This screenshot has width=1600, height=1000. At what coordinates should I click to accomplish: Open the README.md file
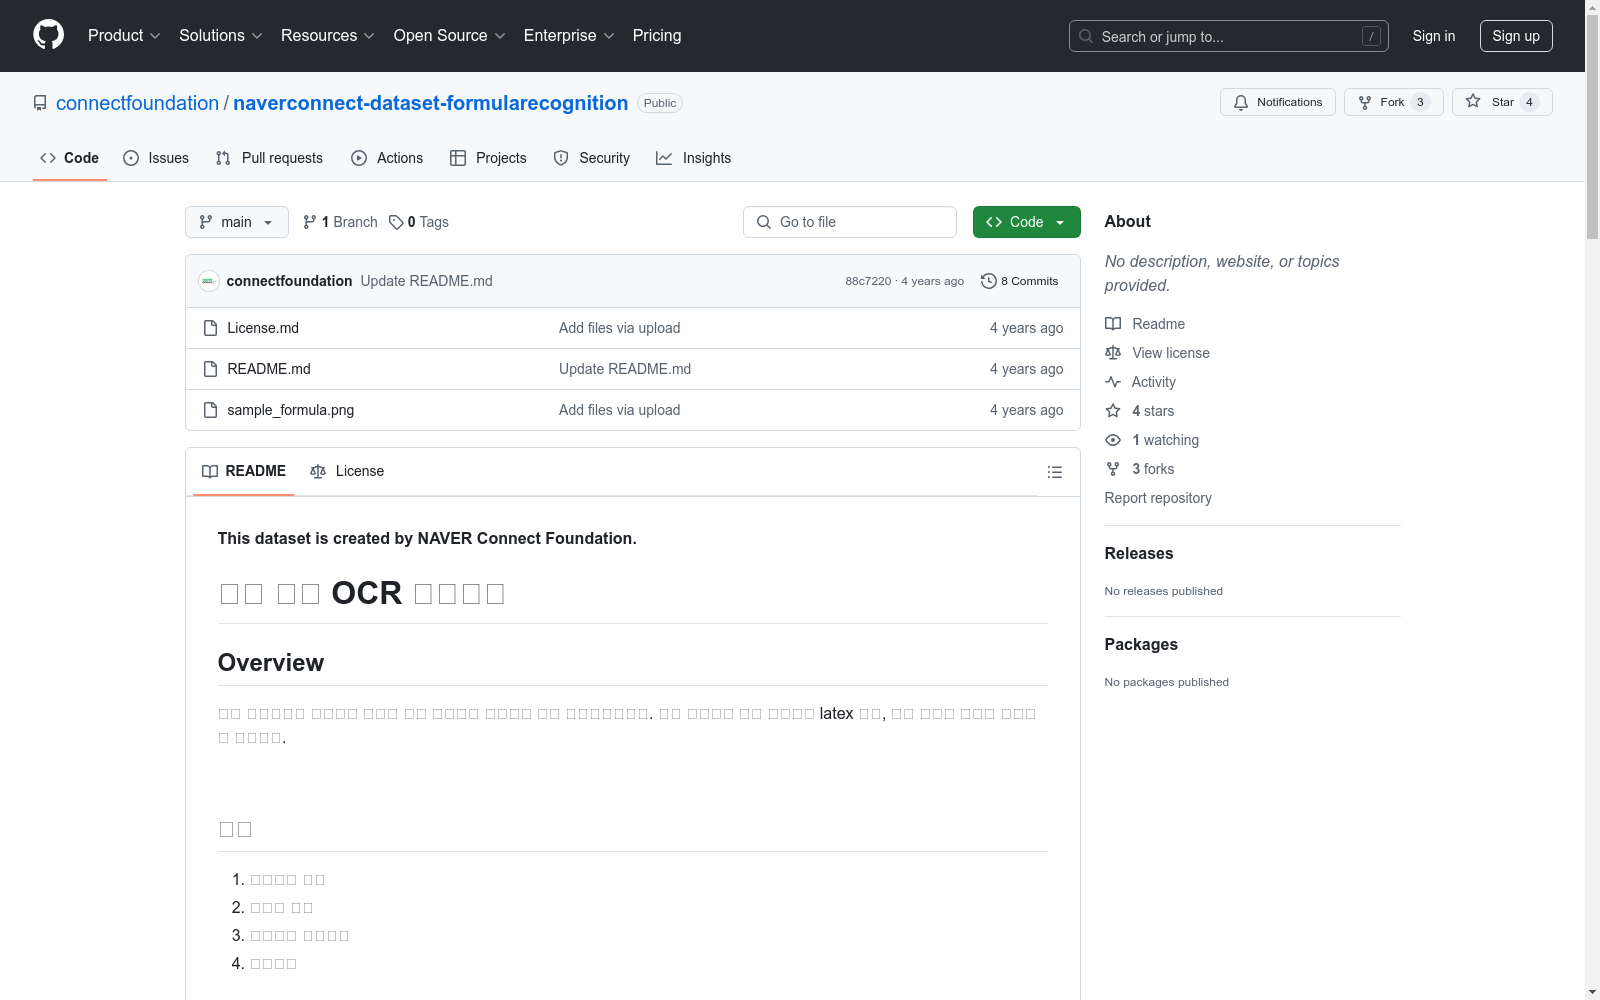269,369
